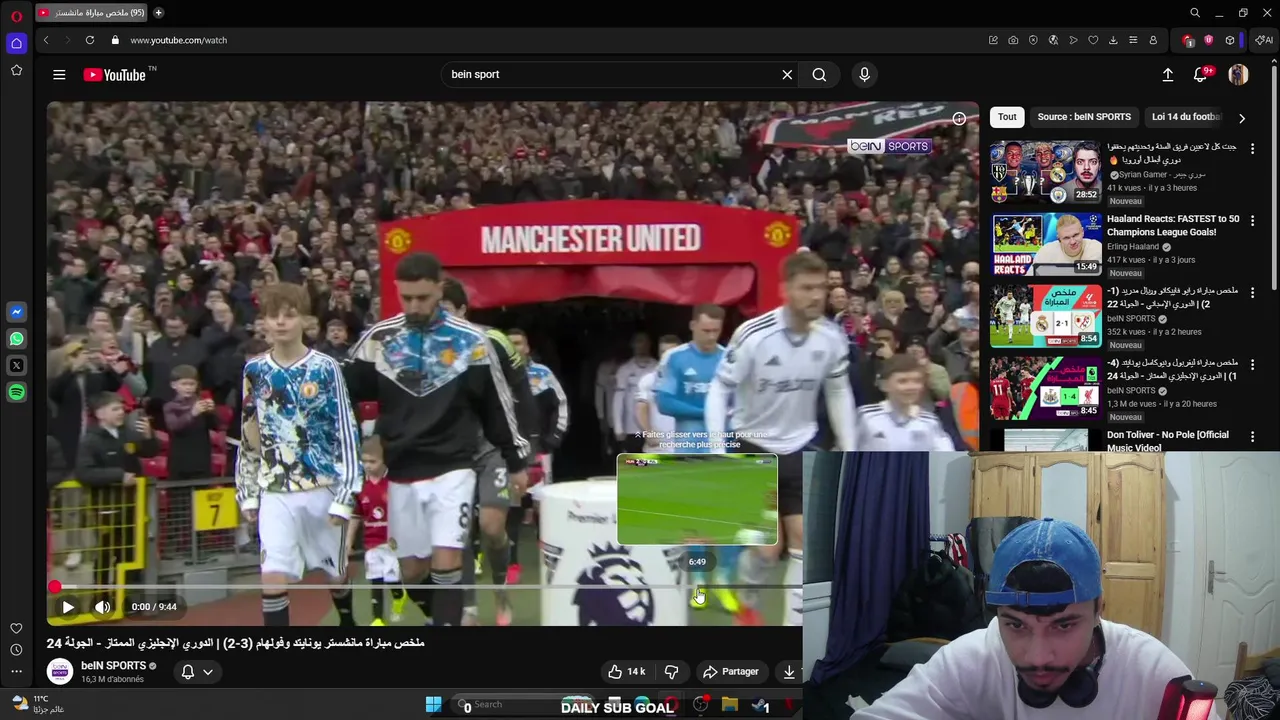The height and width of the screenshot is (720, 1280).
Task: Open the Opera Flow send icon
Action: point(1073,40)
